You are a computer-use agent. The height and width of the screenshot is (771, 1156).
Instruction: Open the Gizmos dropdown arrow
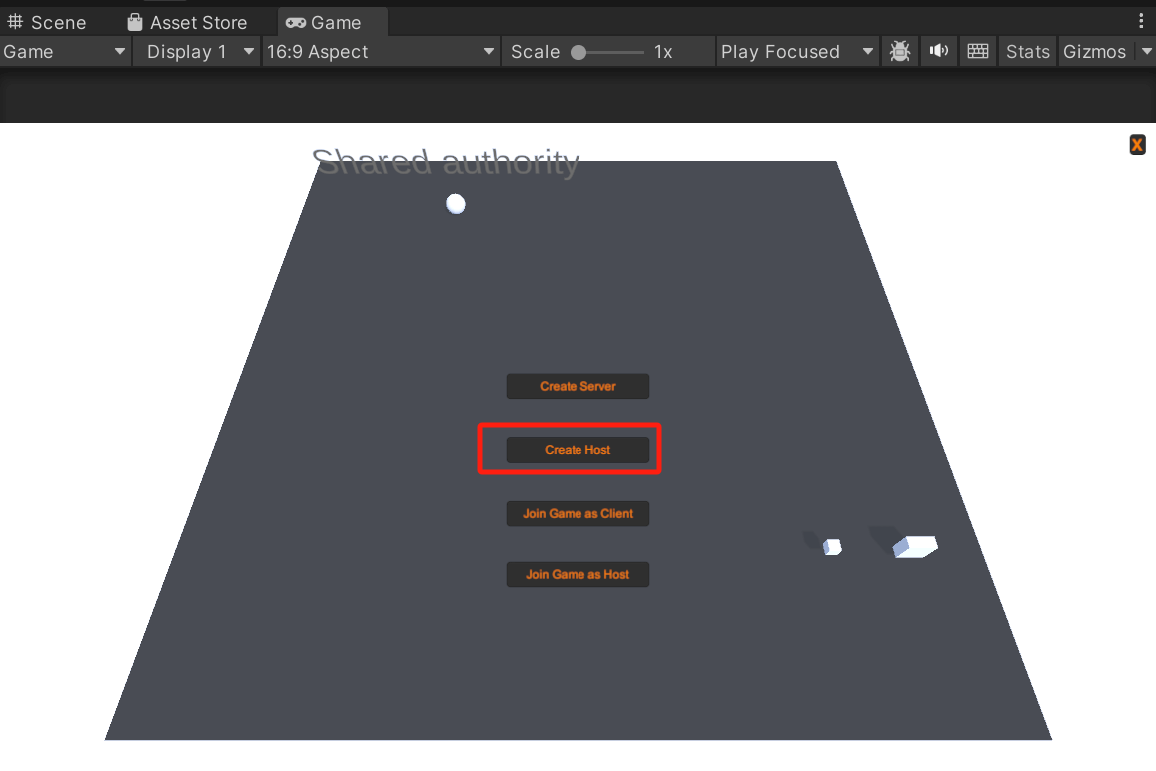1146,52
